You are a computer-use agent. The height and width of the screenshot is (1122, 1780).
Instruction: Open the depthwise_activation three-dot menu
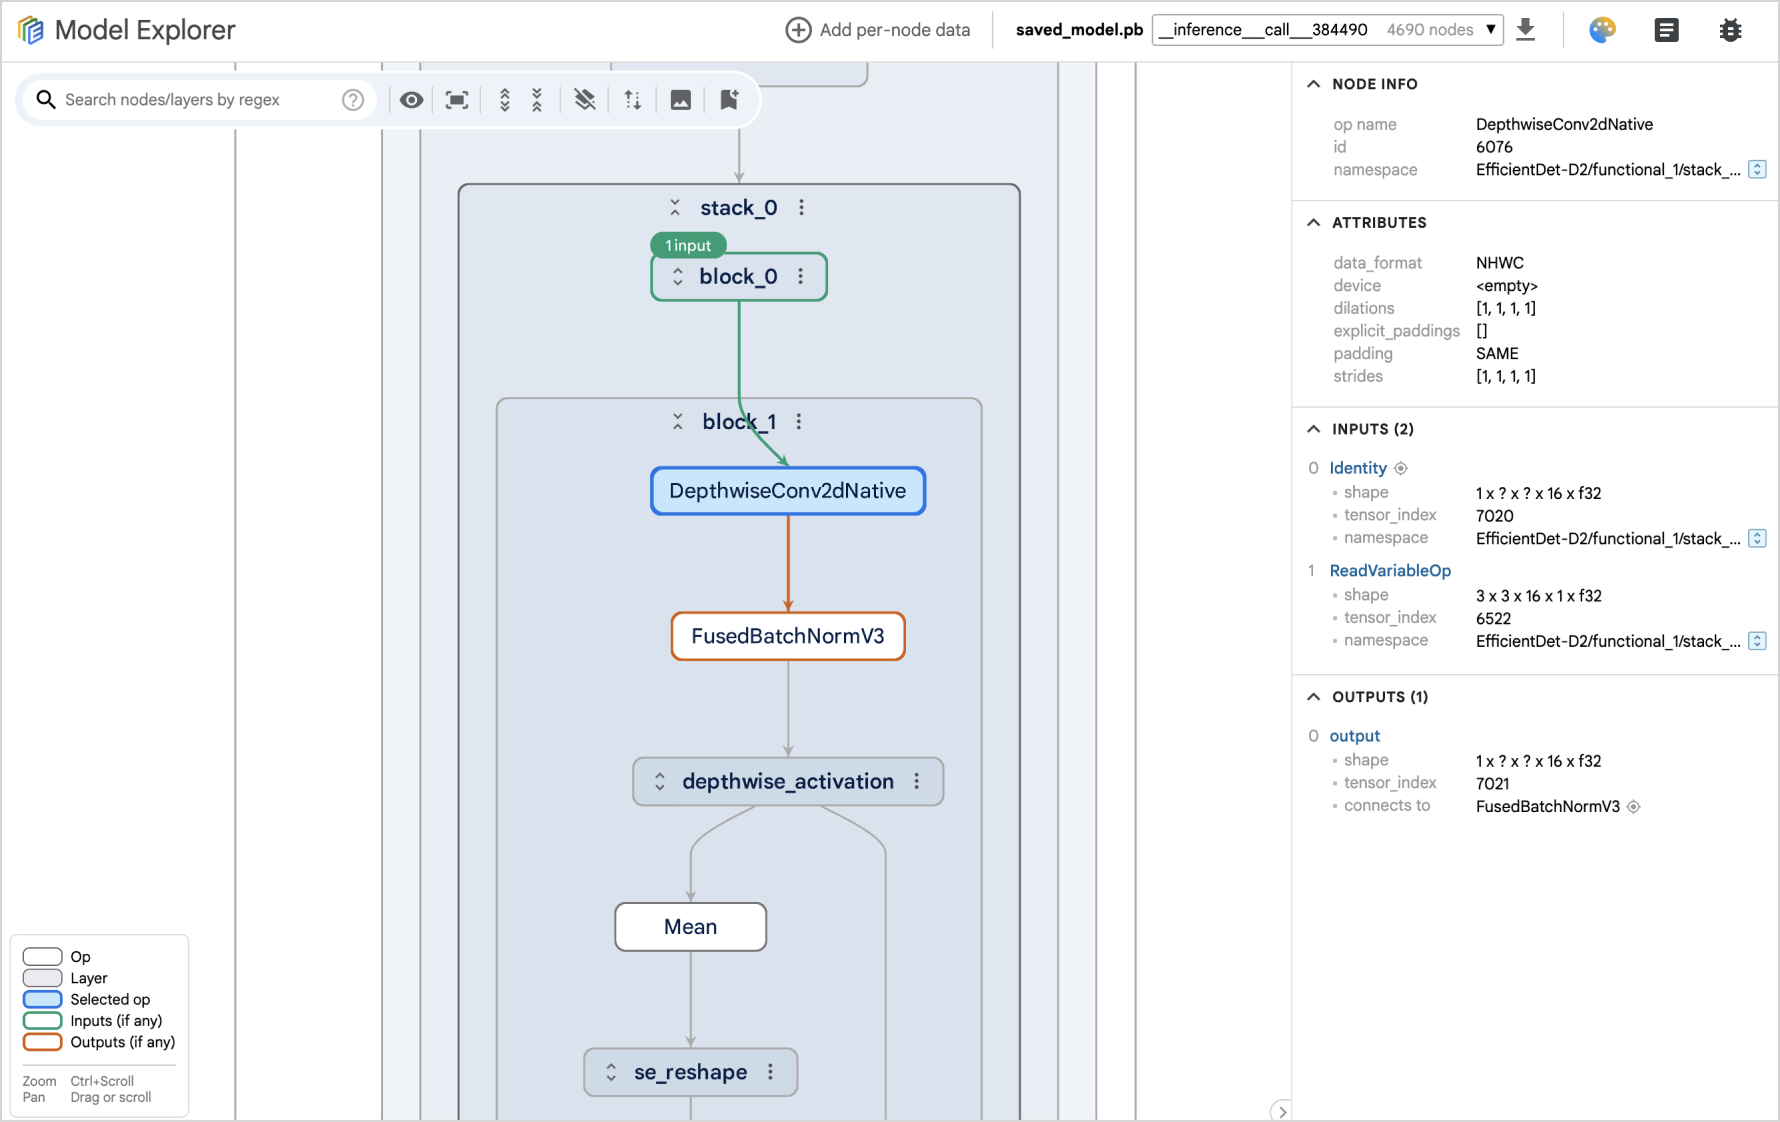917,781
